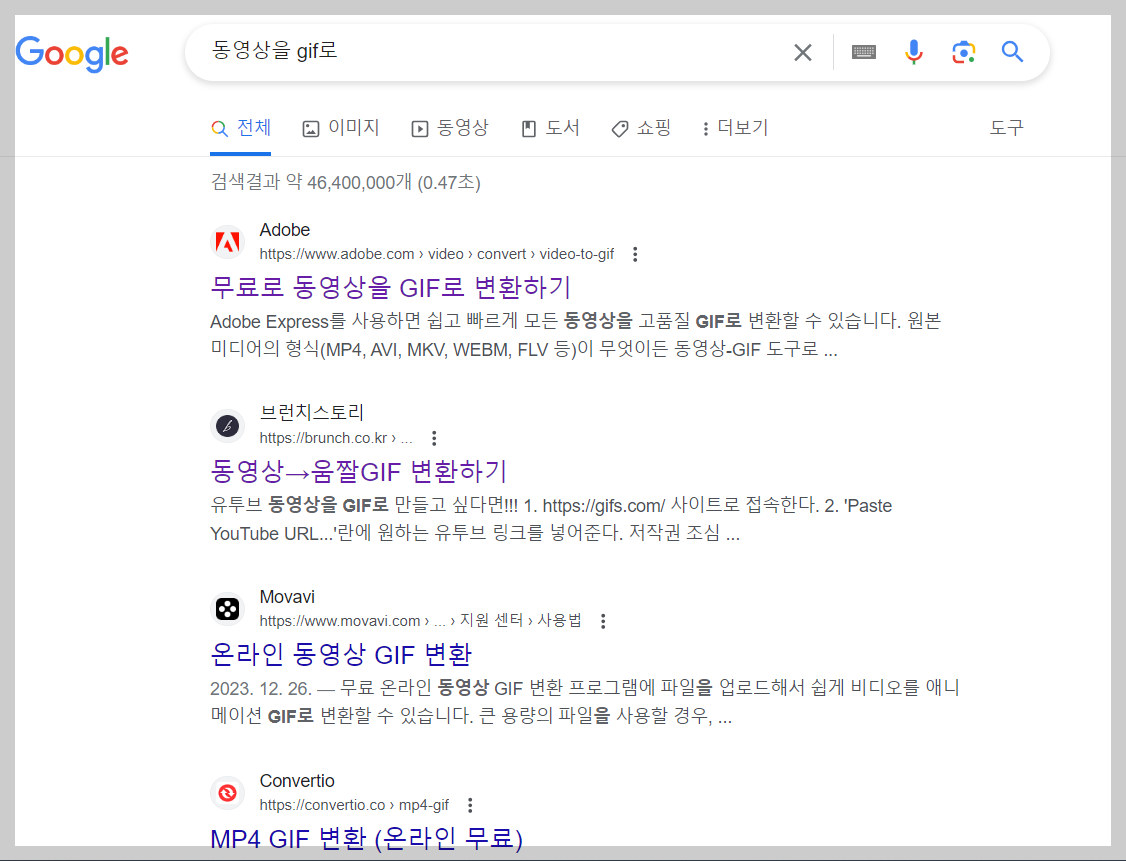Expand the 더보기 menu
This screenshot has height=861, width=1126.
[x=735, y=129]
